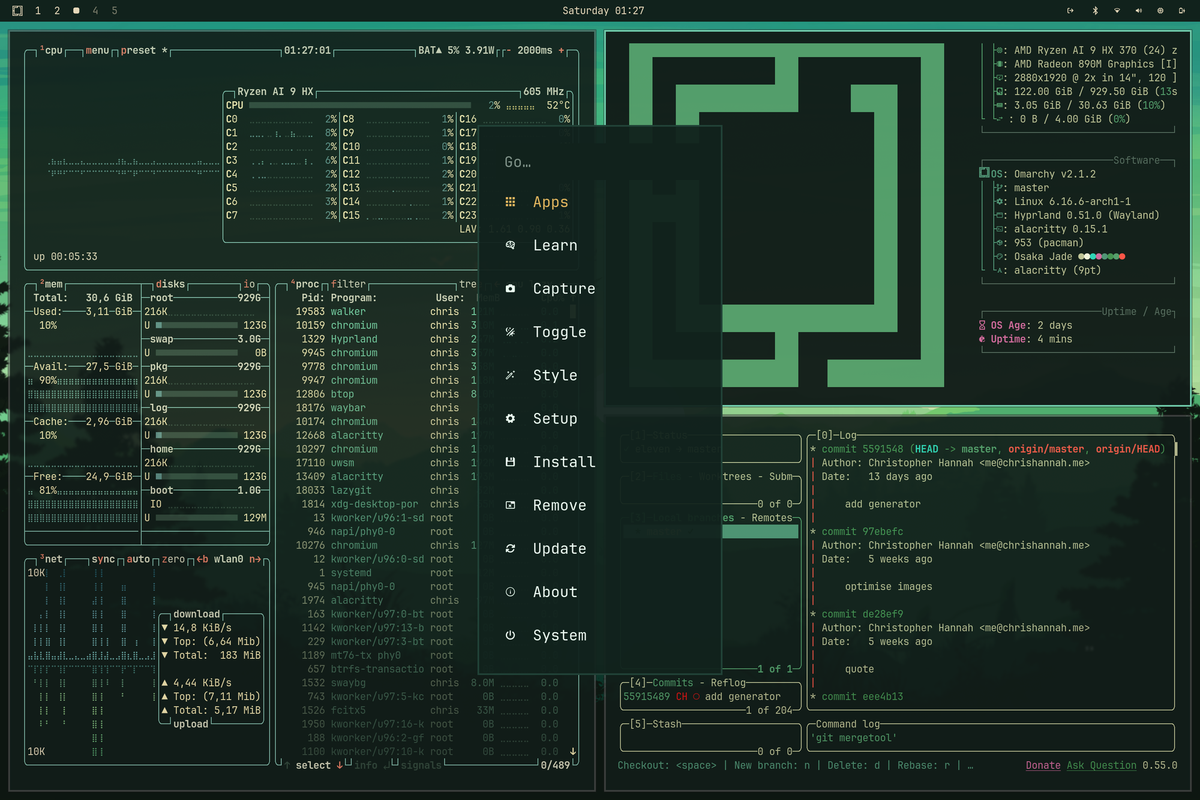The width and height of the screenshot is (1200, 800).
Task: Click the Toggle icon in launcher menu
Action: pyautogui.click(x=510, y=332)
